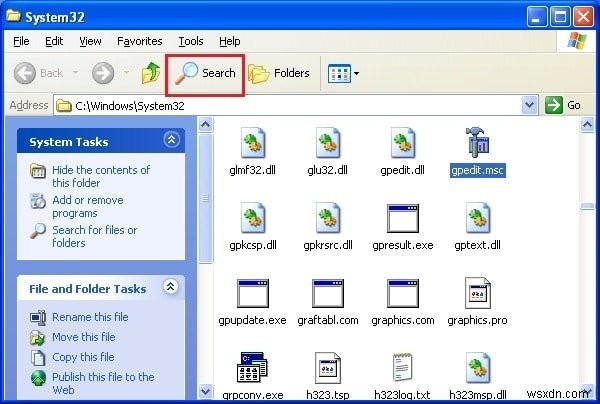Click the task pane scroll down arrow
Image resolution: width=600 pixels, height=404 pixels.
205,391
